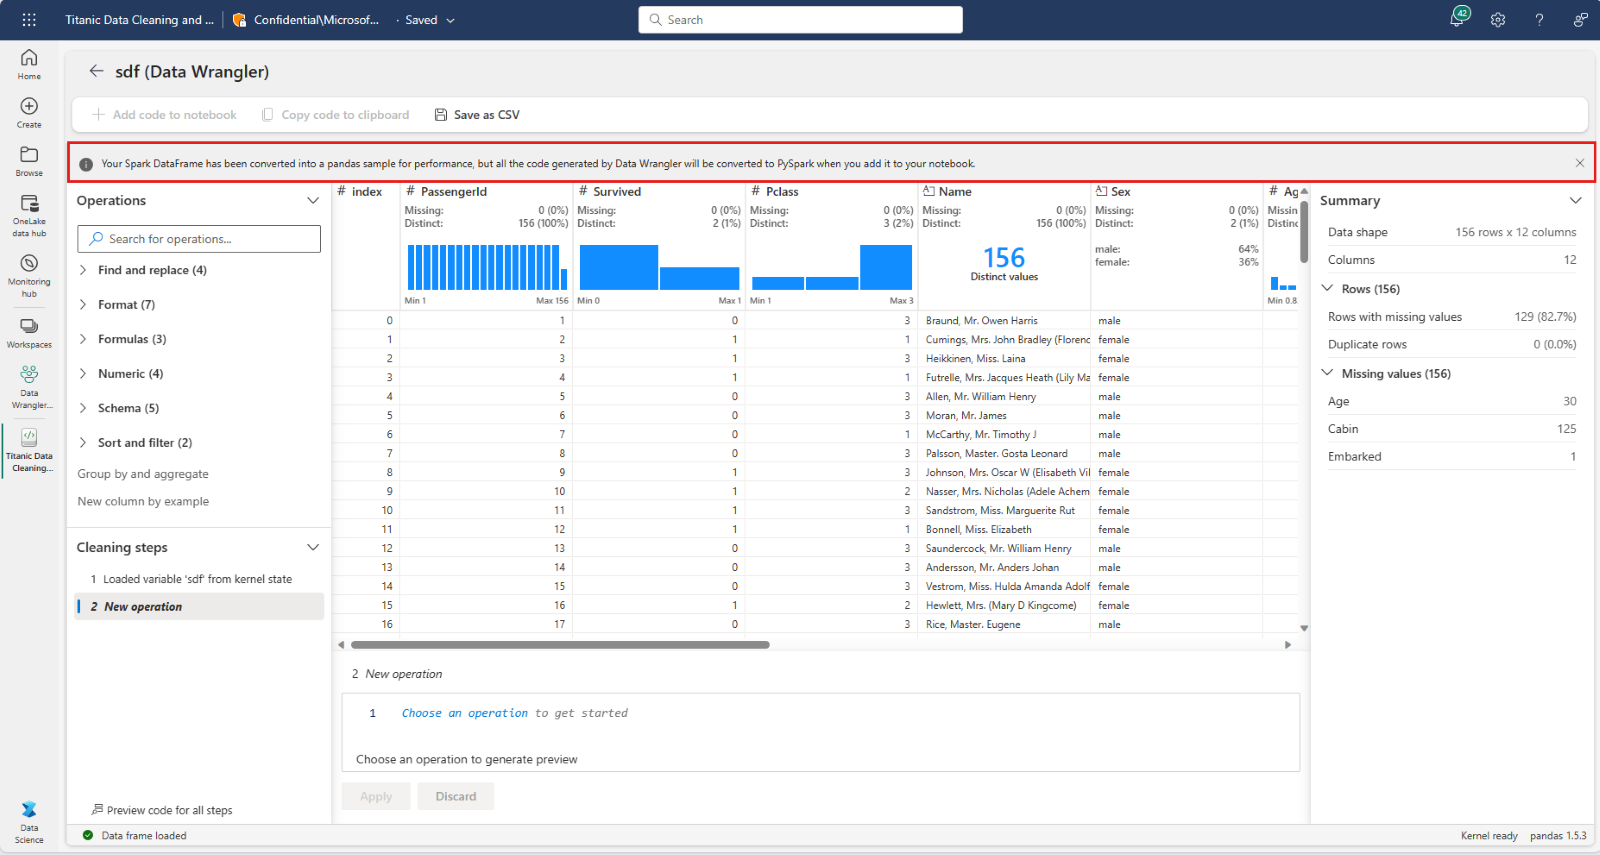Click the Rows with missing values entry

pos(1452,317)
